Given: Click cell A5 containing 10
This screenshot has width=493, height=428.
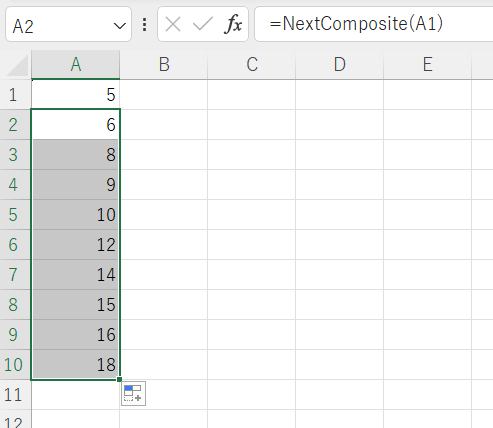Looking at the screenshot, I should tap(76, 215).
